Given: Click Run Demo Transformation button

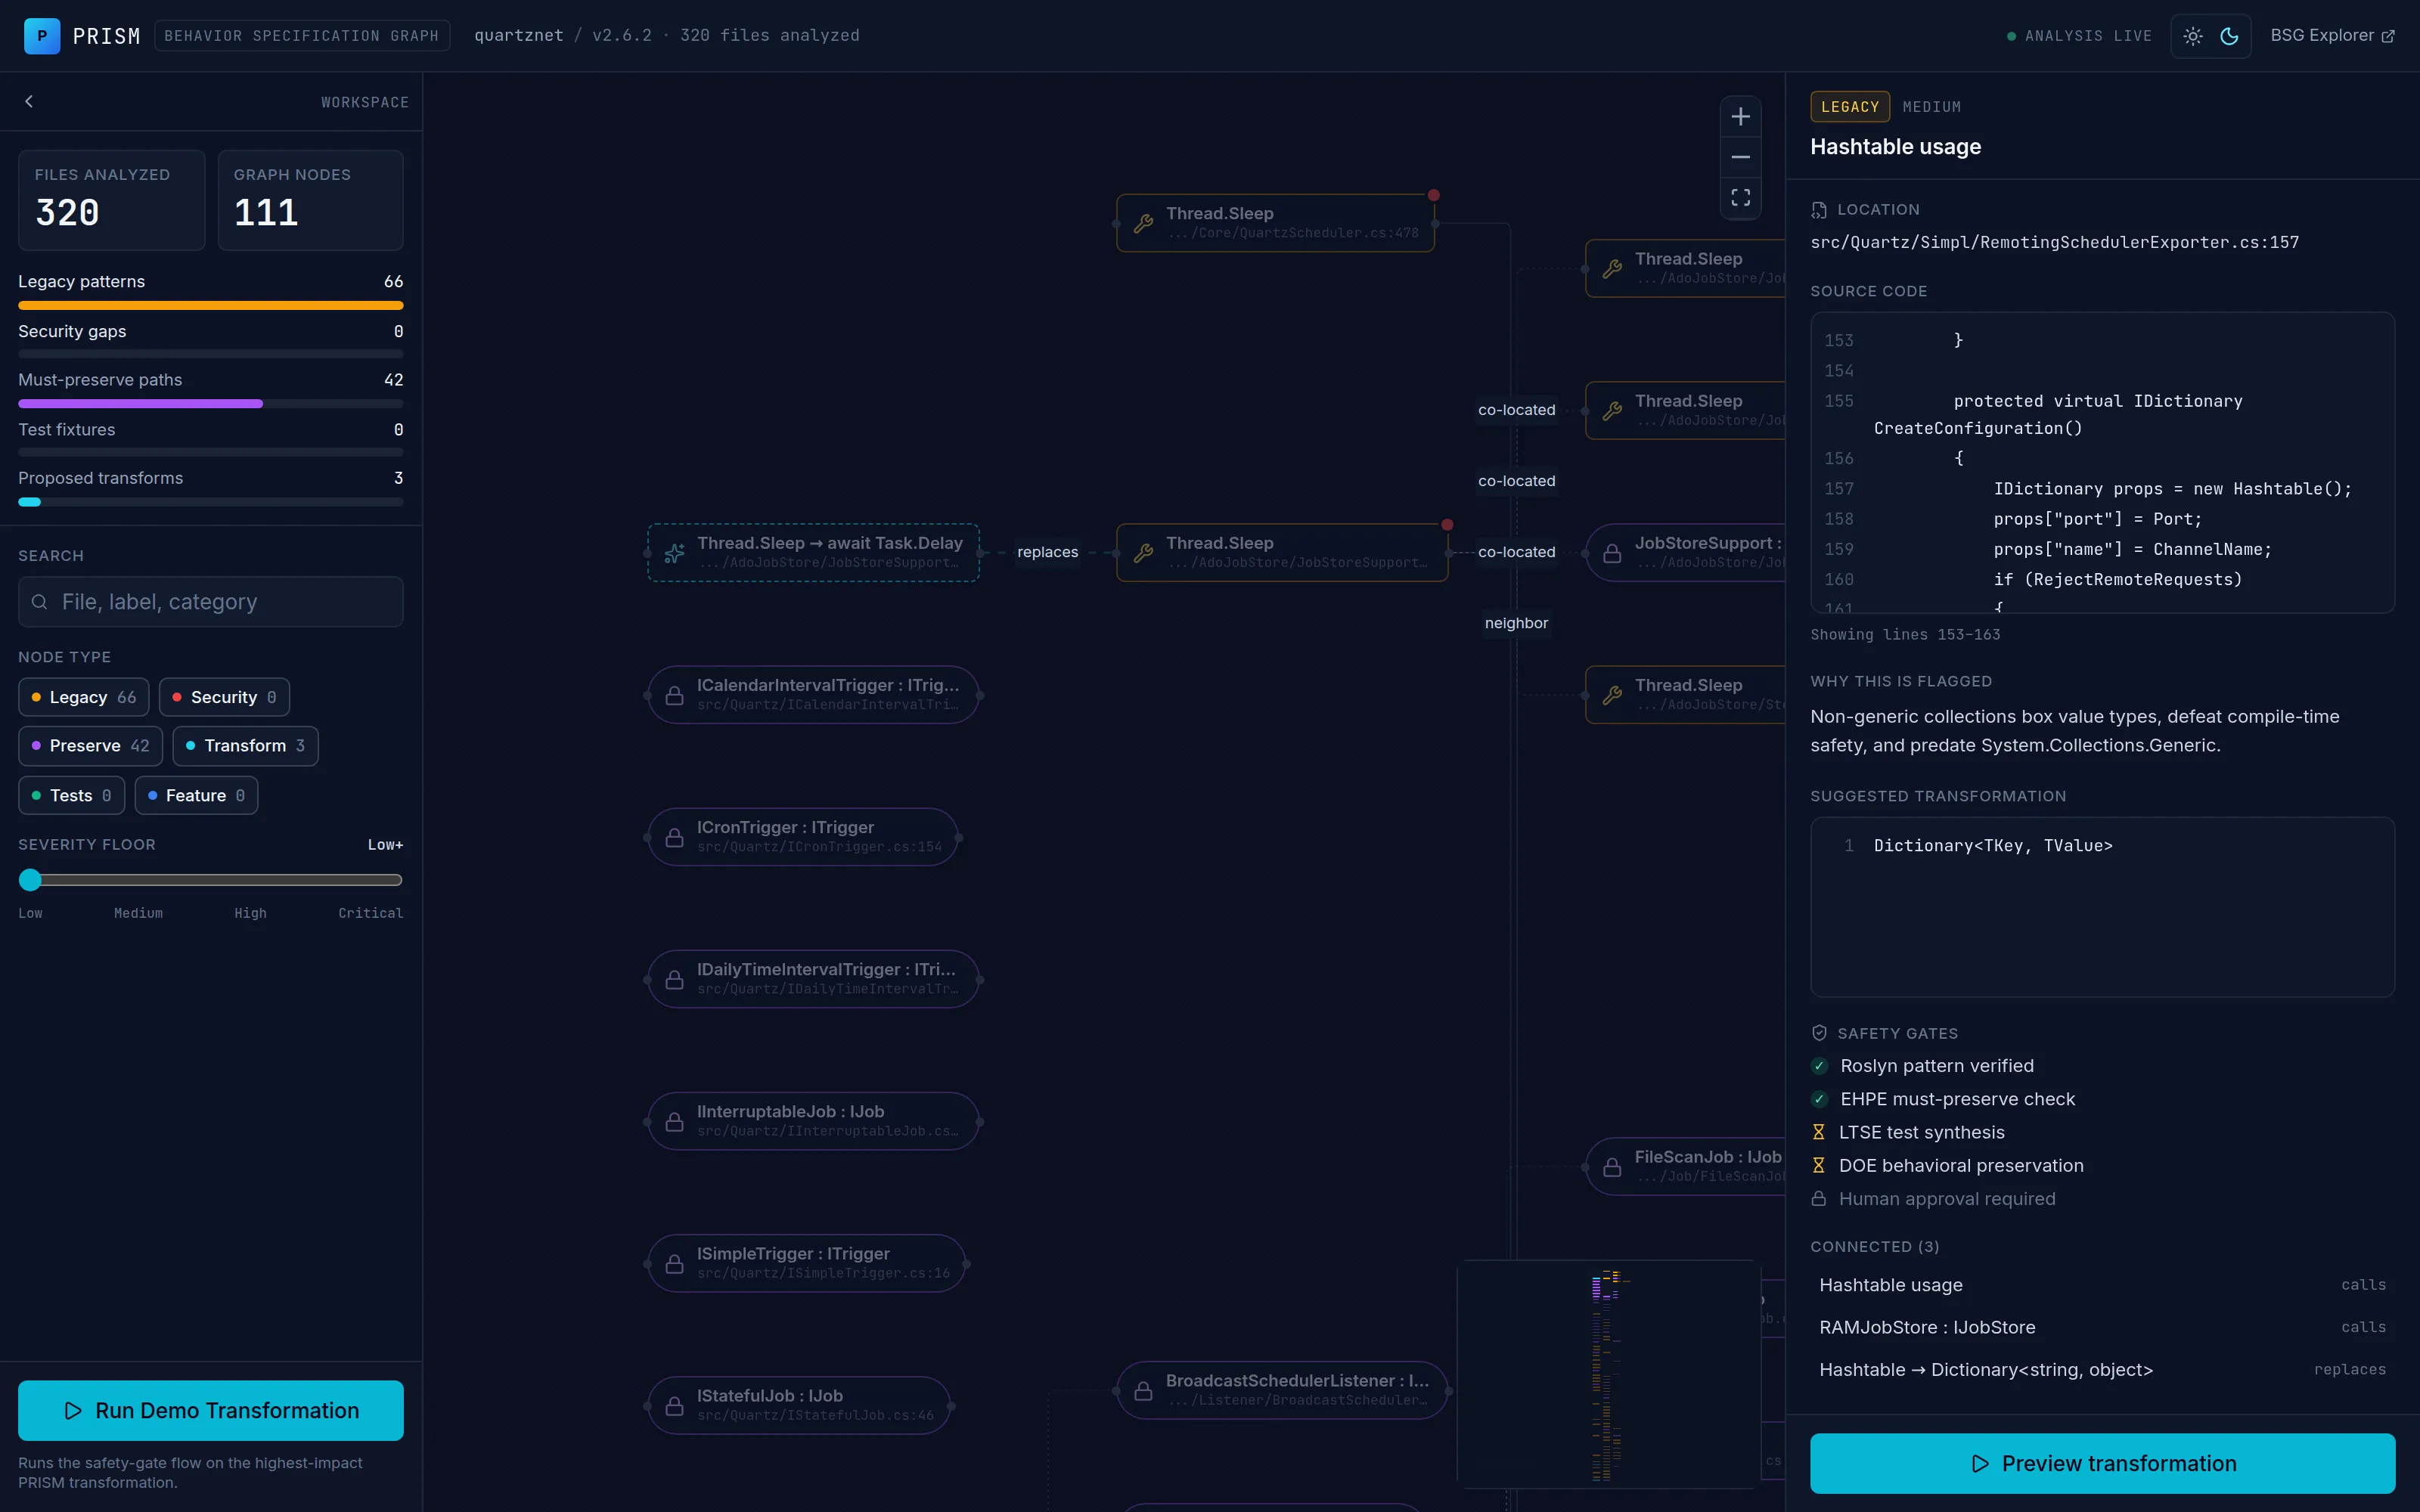Looking at the screenshot, I should pos(211,1410).
